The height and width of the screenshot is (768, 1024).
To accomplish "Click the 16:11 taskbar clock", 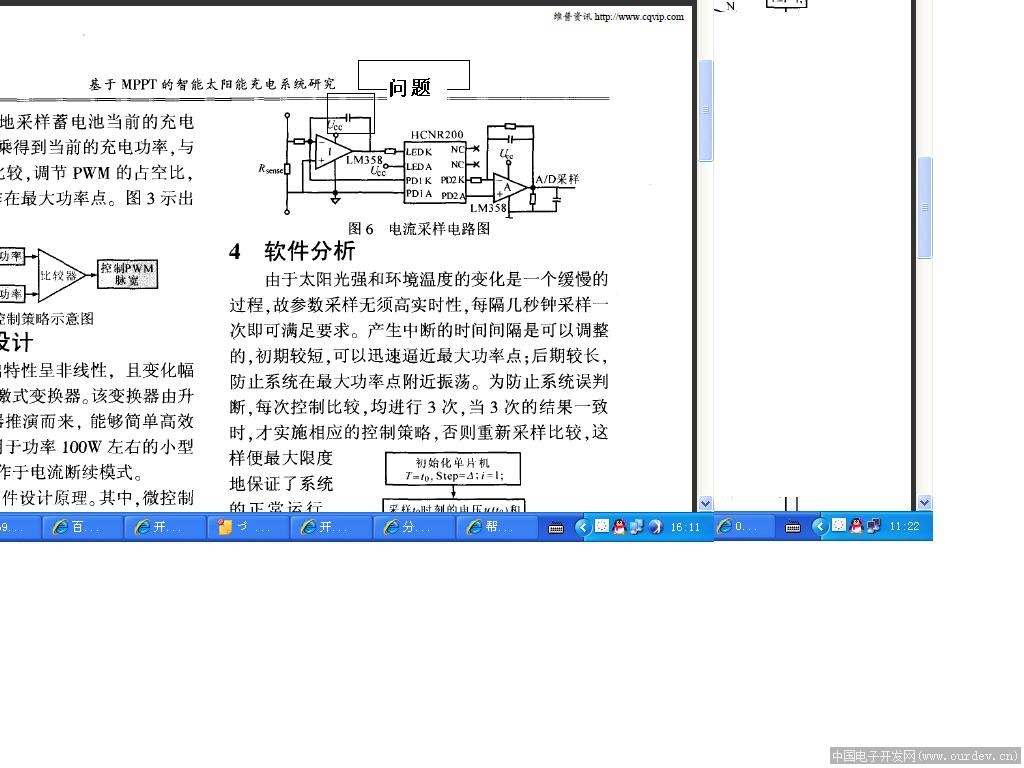I will (685, 527).
